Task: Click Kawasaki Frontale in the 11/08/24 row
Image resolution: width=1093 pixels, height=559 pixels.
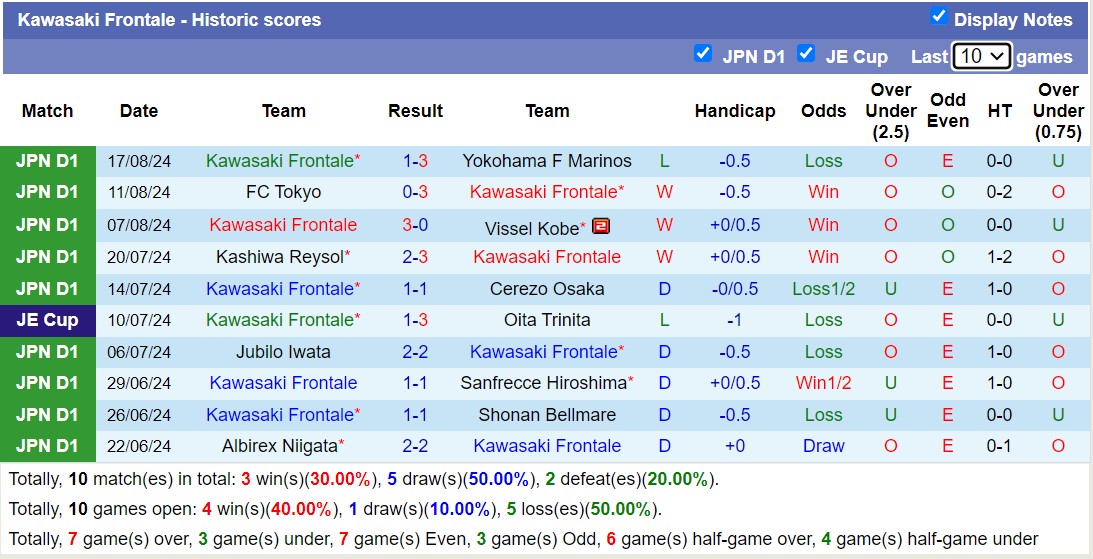Action: pos(544,192)
